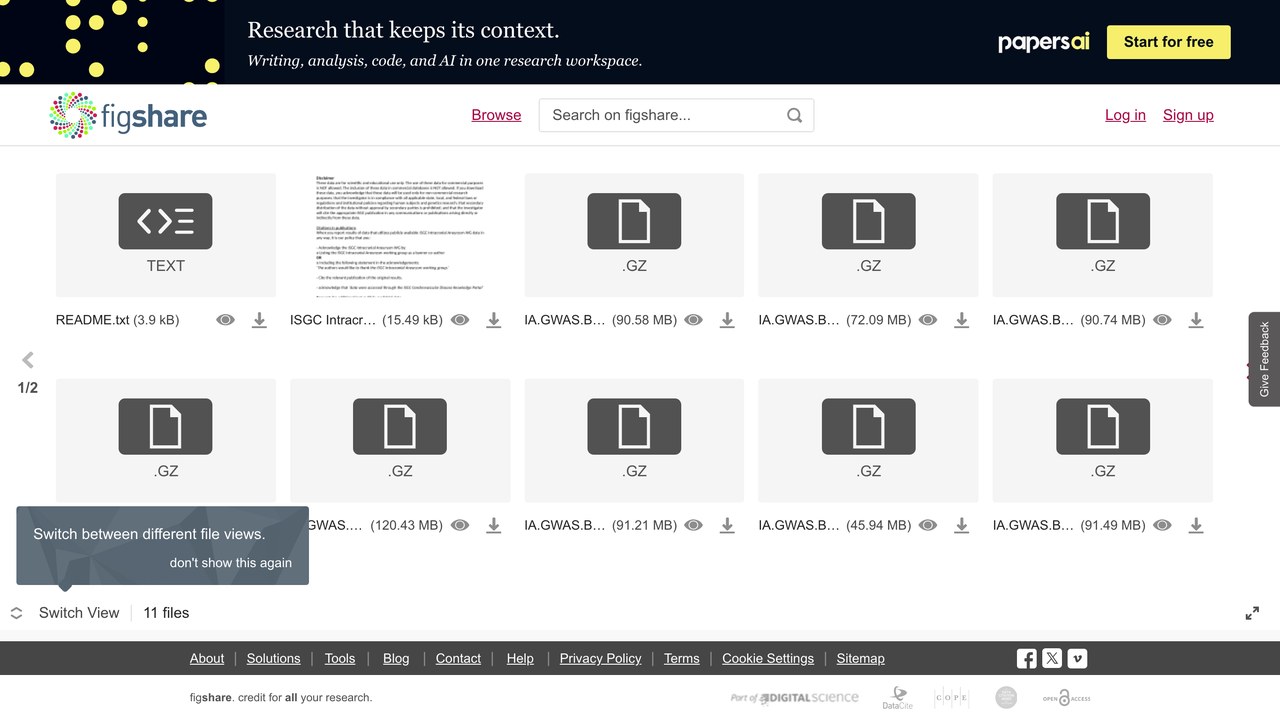Download the 15.49 kB ISGC file
The height and width of the screenshot is (720, 1280).
click(x=494, y=320)
